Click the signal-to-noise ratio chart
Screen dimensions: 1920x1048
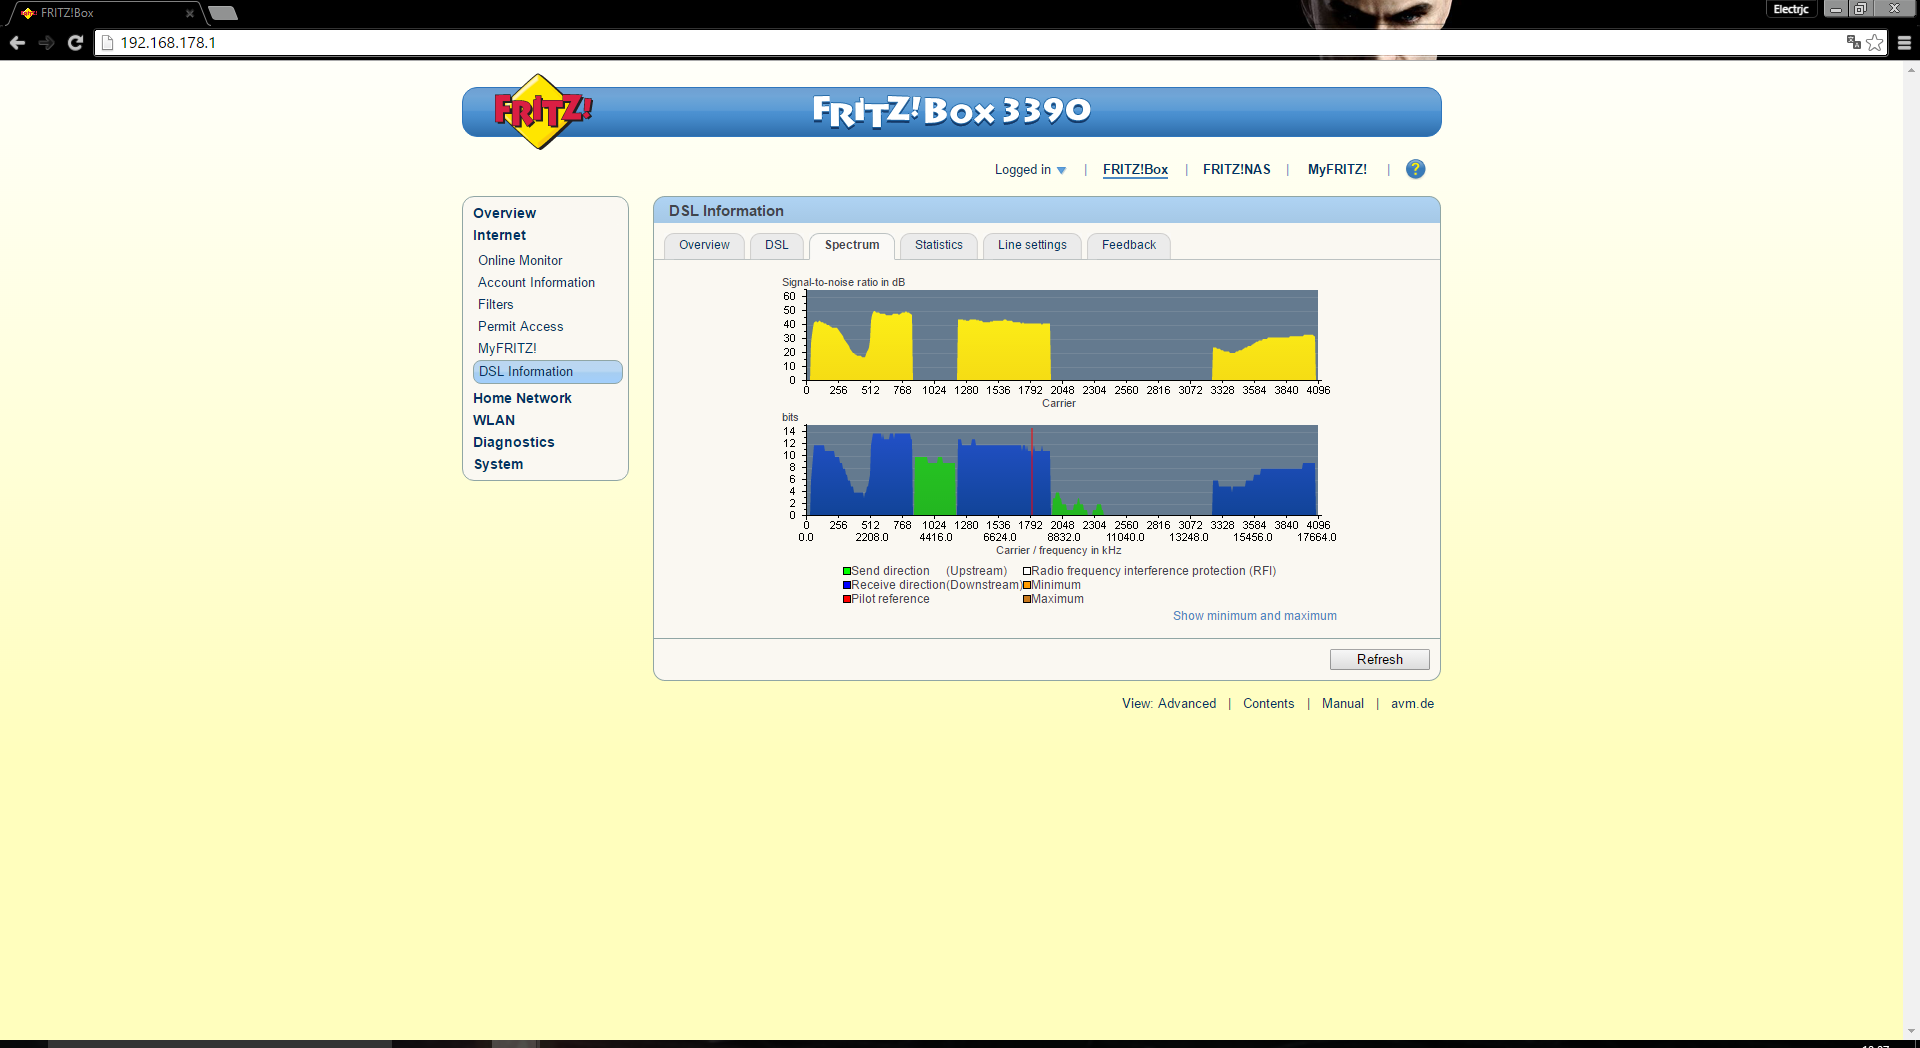pyautogui.click(x=1062, y=335)
